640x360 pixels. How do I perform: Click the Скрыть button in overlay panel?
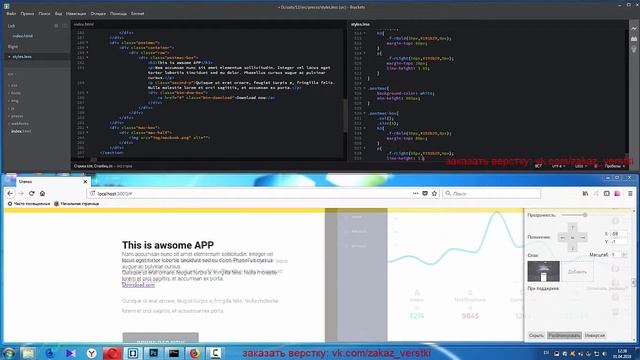pos(536,336)
